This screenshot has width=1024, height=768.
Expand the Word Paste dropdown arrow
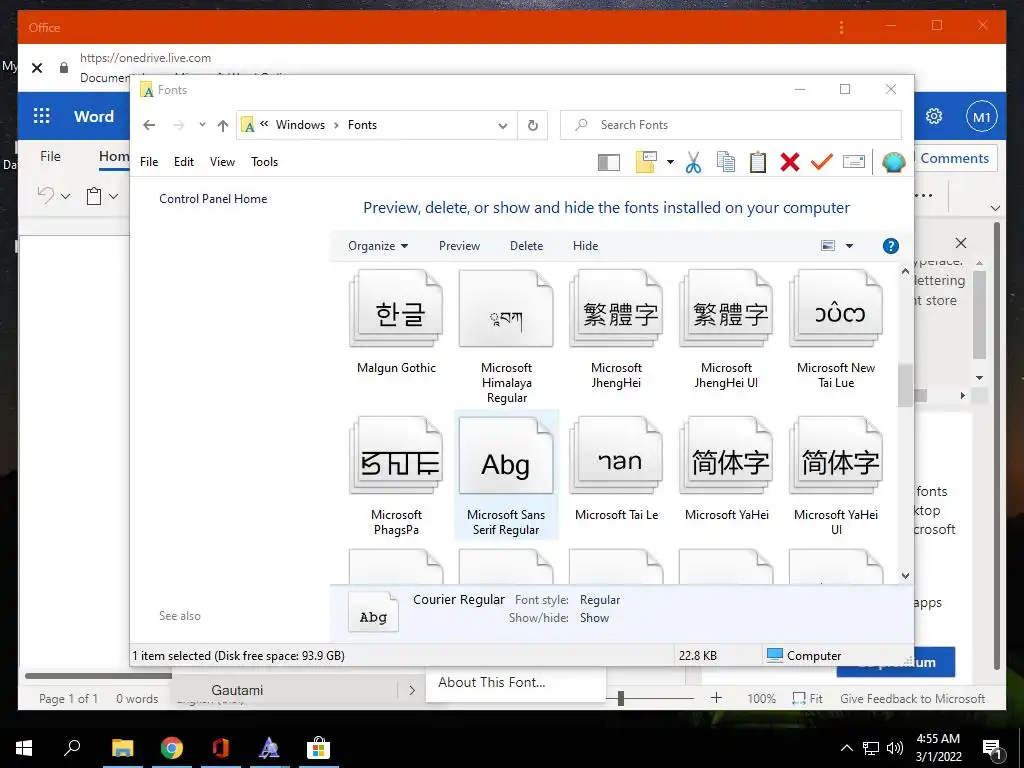tap(114, 196)
